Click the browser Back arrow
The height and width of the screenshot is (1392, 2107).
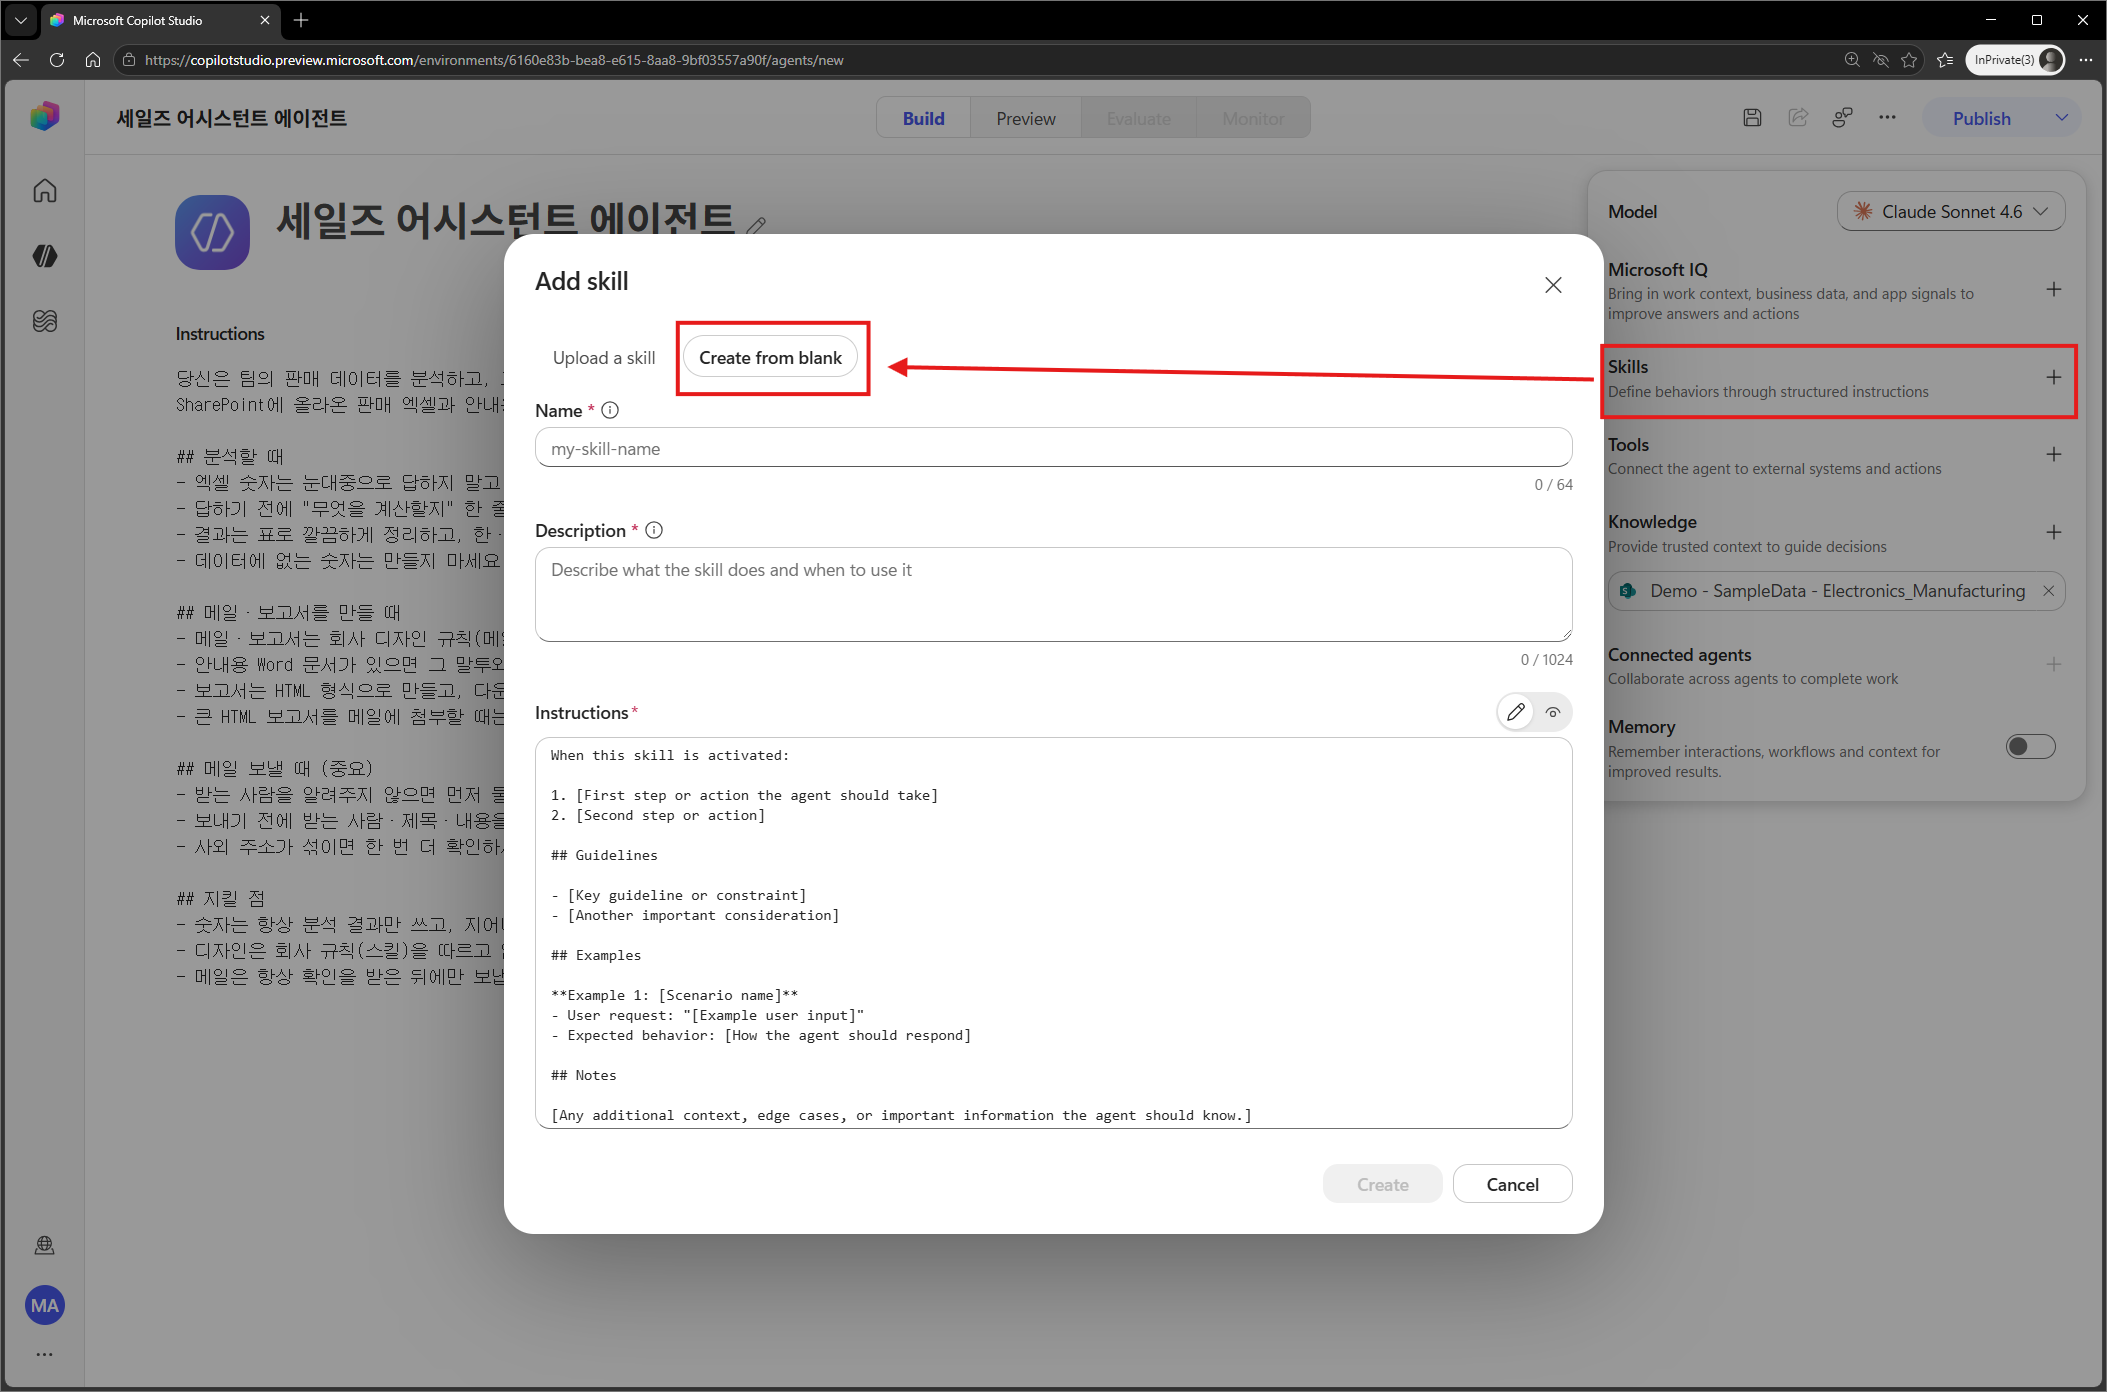point(21,60)
